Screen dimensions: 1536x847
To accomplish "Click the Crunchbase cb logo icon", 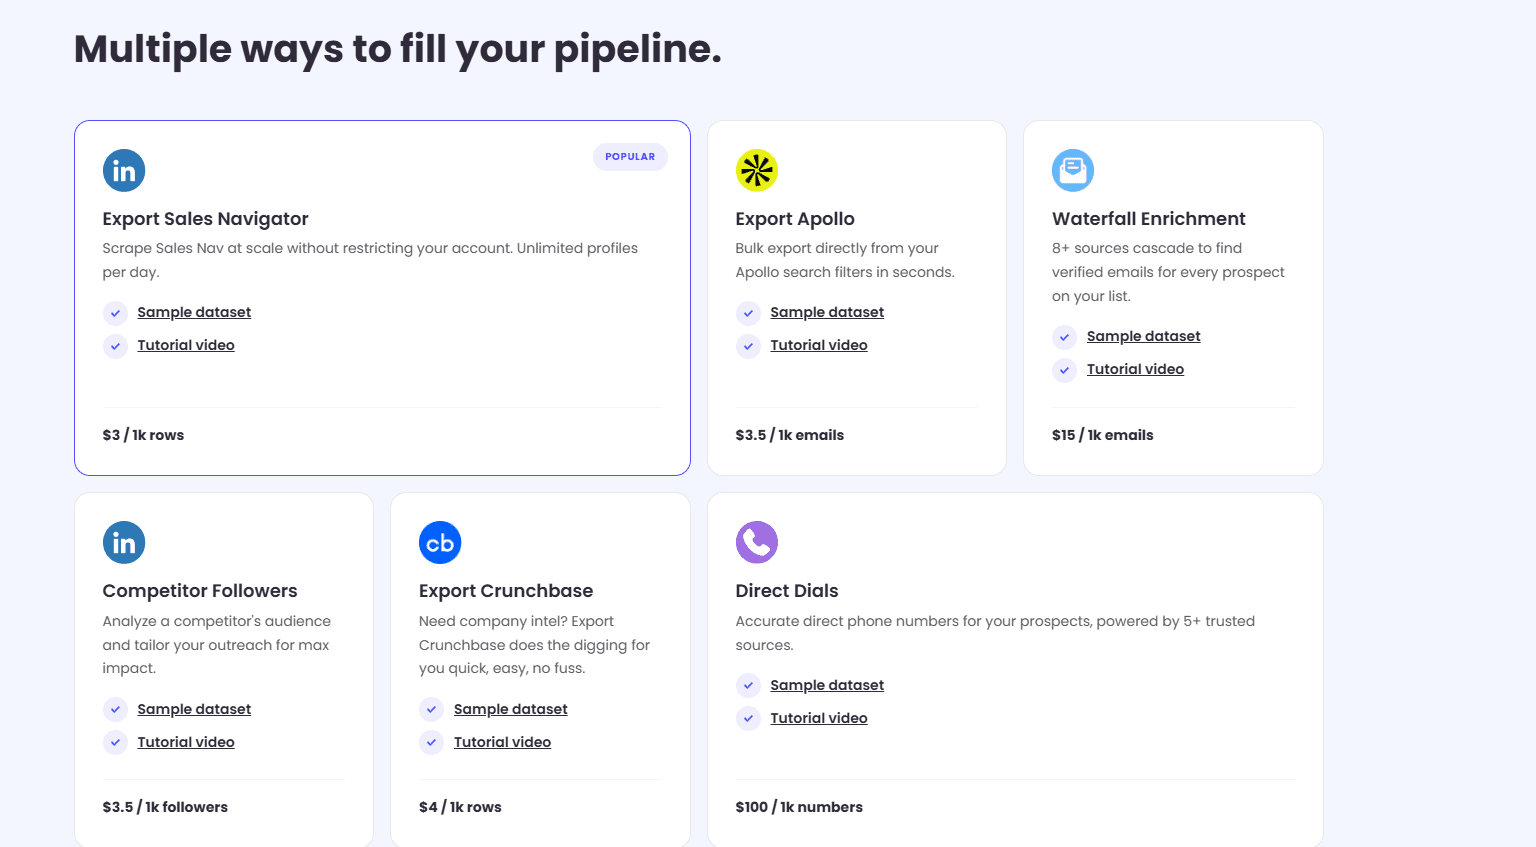I will [x=440, y=543].
